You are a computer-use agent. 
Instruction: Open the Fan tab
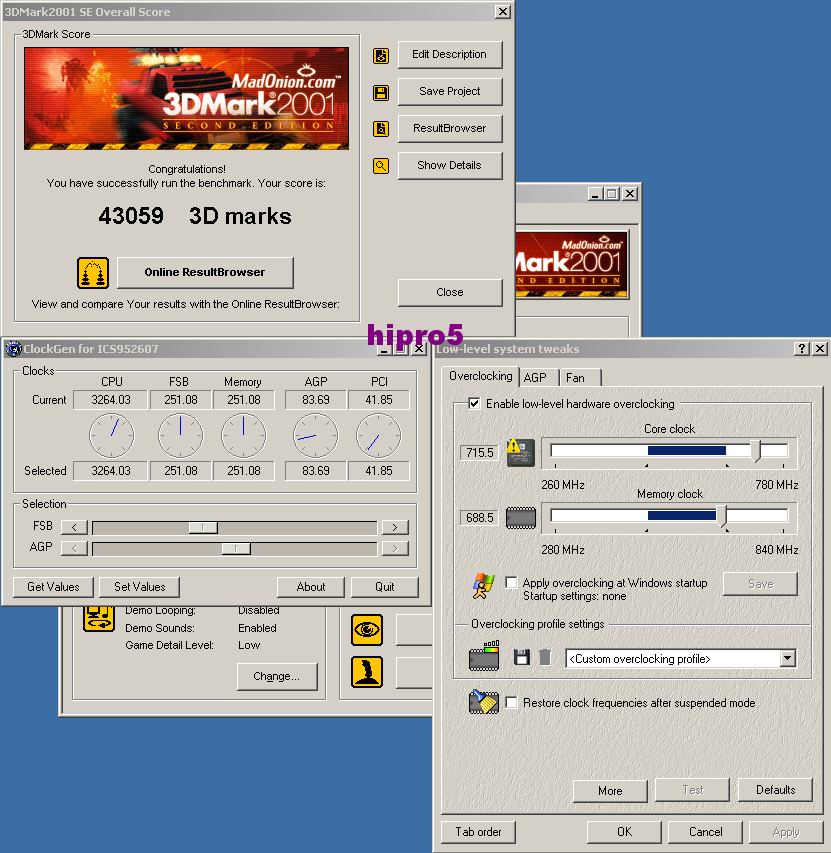point(576,378)
